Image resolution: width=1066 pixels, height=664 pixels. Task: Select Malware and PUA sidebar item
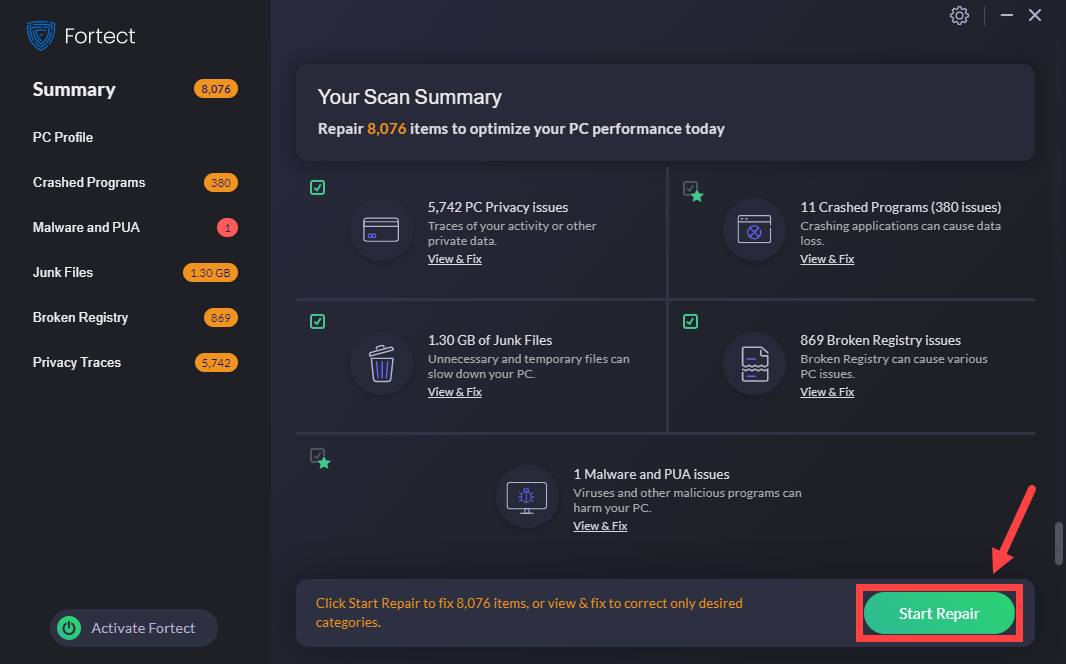click(x=86, y=227)
